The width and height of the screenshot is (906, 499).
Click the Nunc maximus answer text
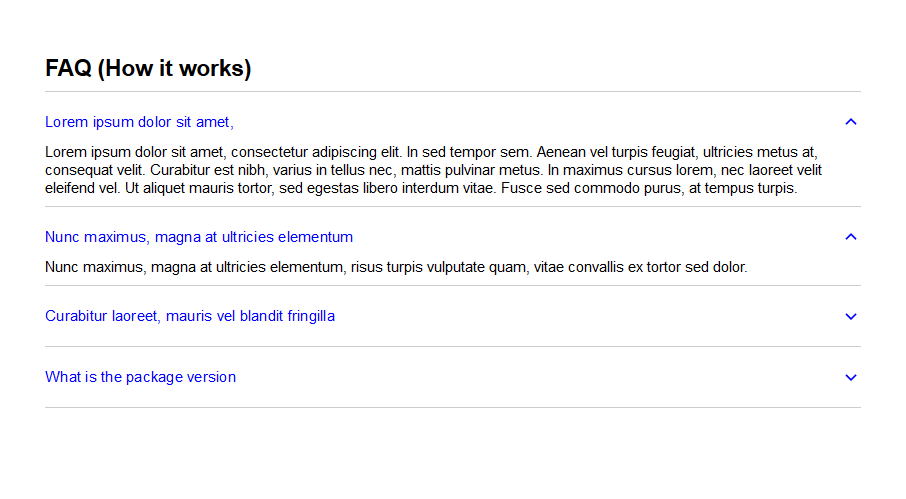point(396,267)
